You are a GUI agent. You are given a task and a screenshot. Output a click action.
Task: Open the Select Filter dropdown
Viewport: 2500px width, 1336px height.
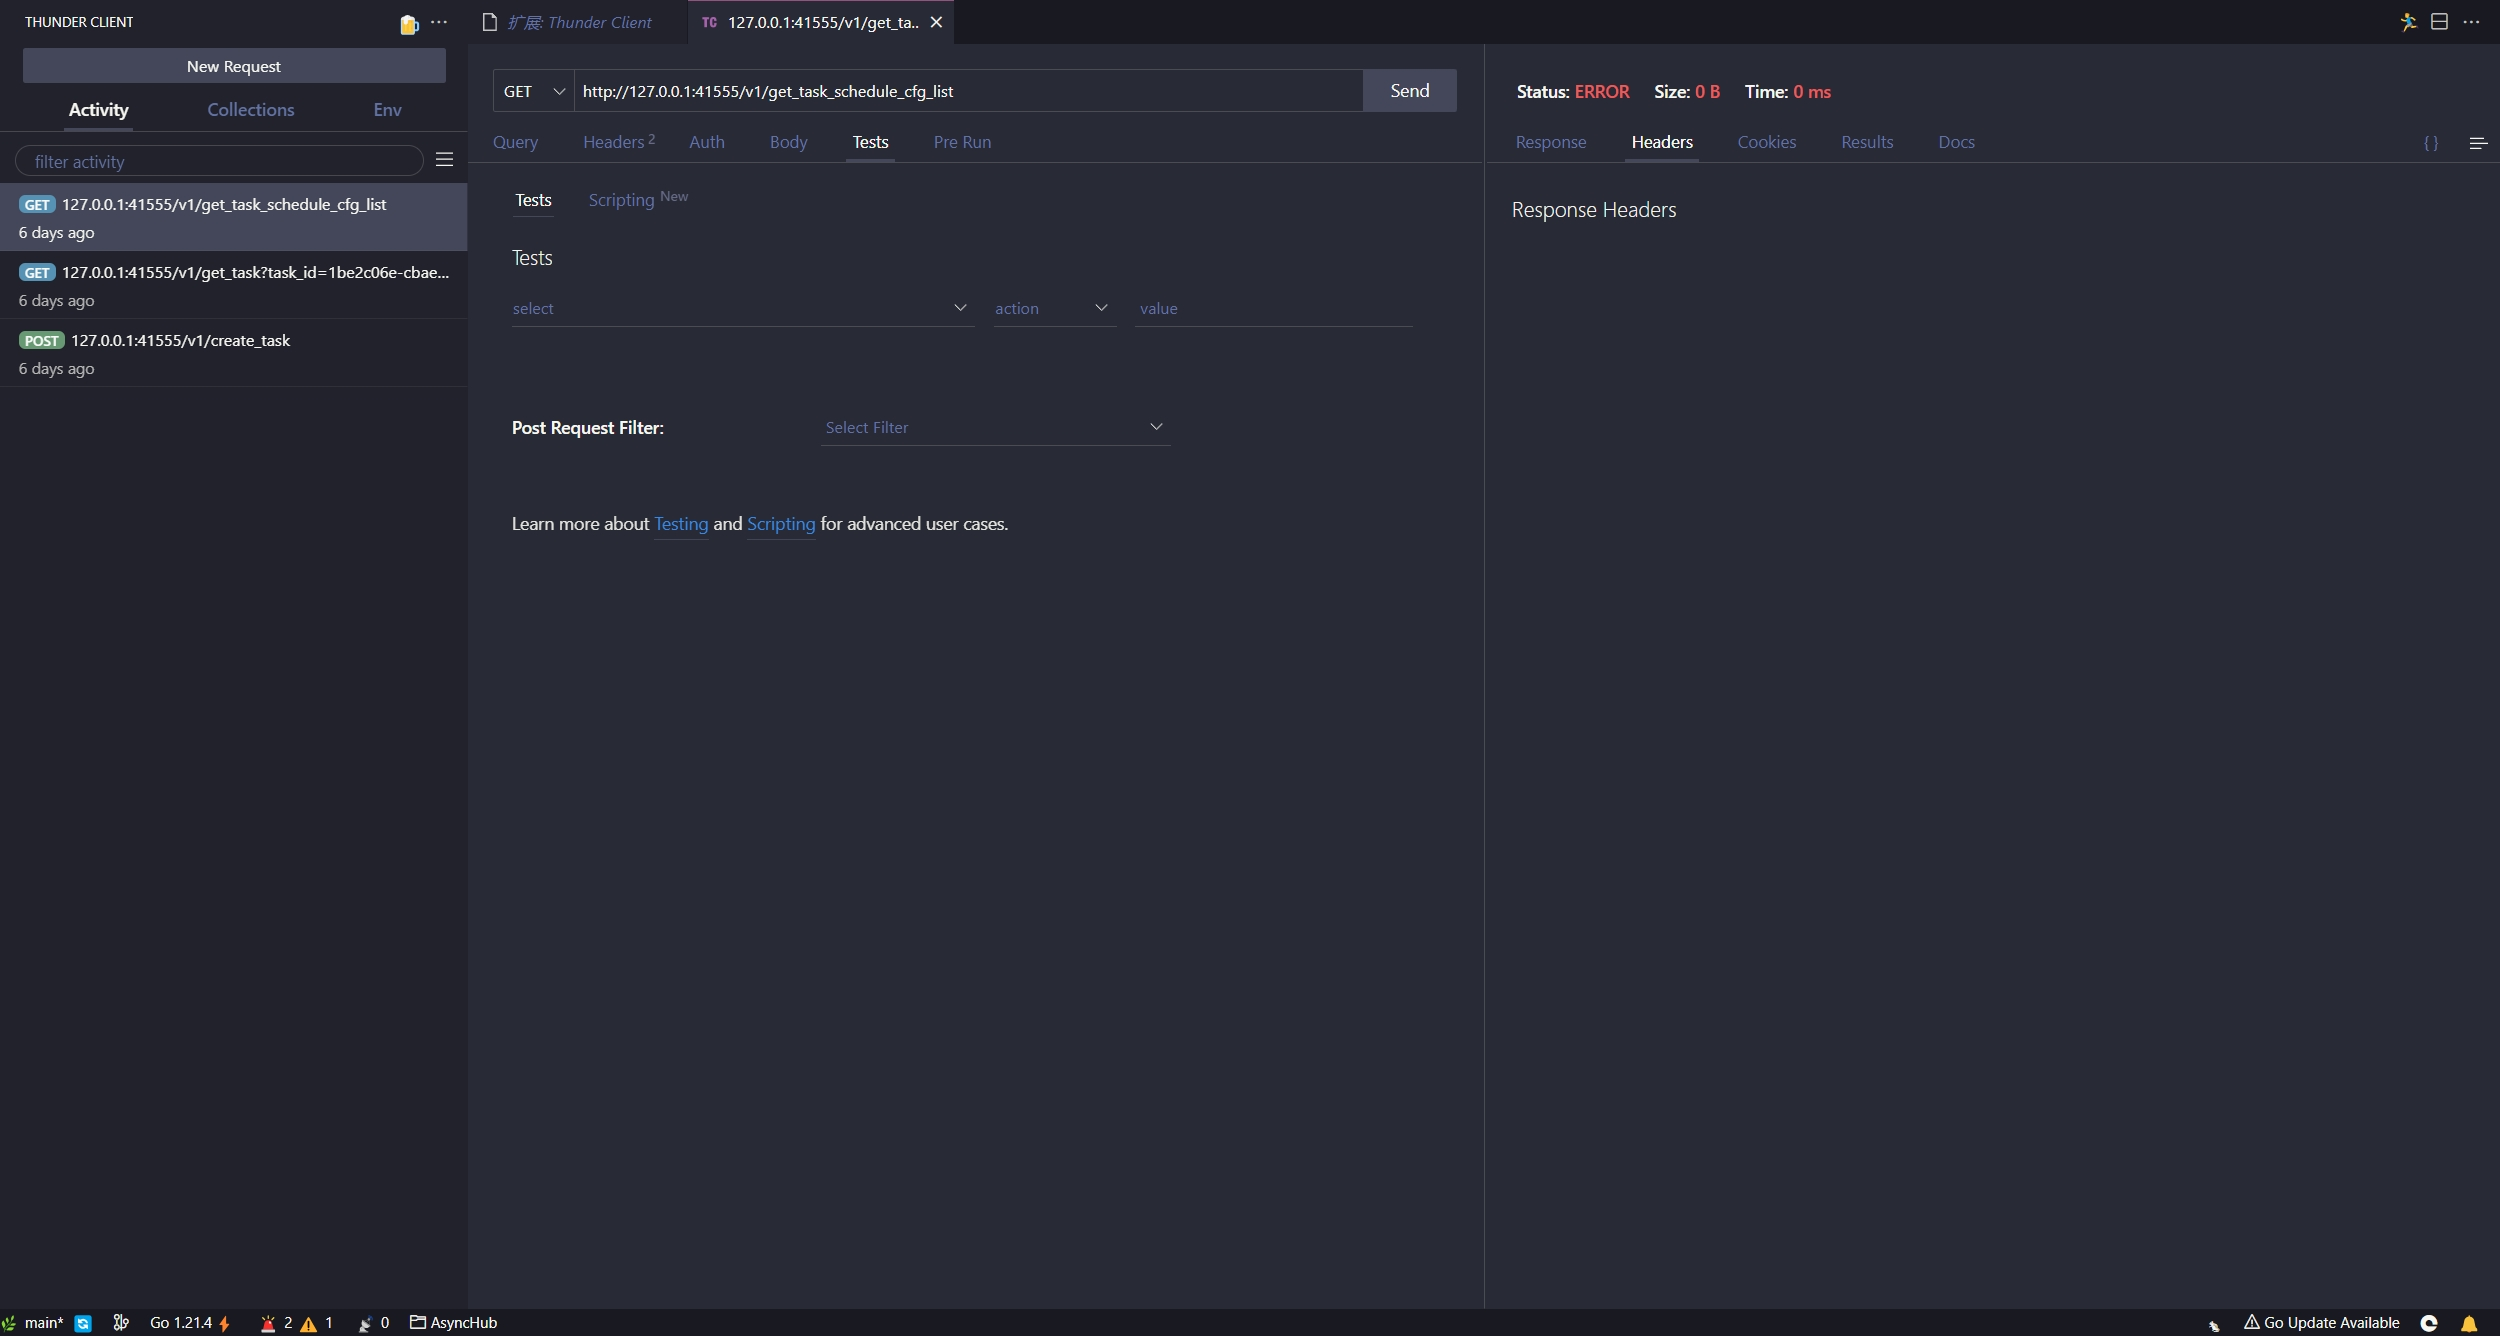(994, 427)
